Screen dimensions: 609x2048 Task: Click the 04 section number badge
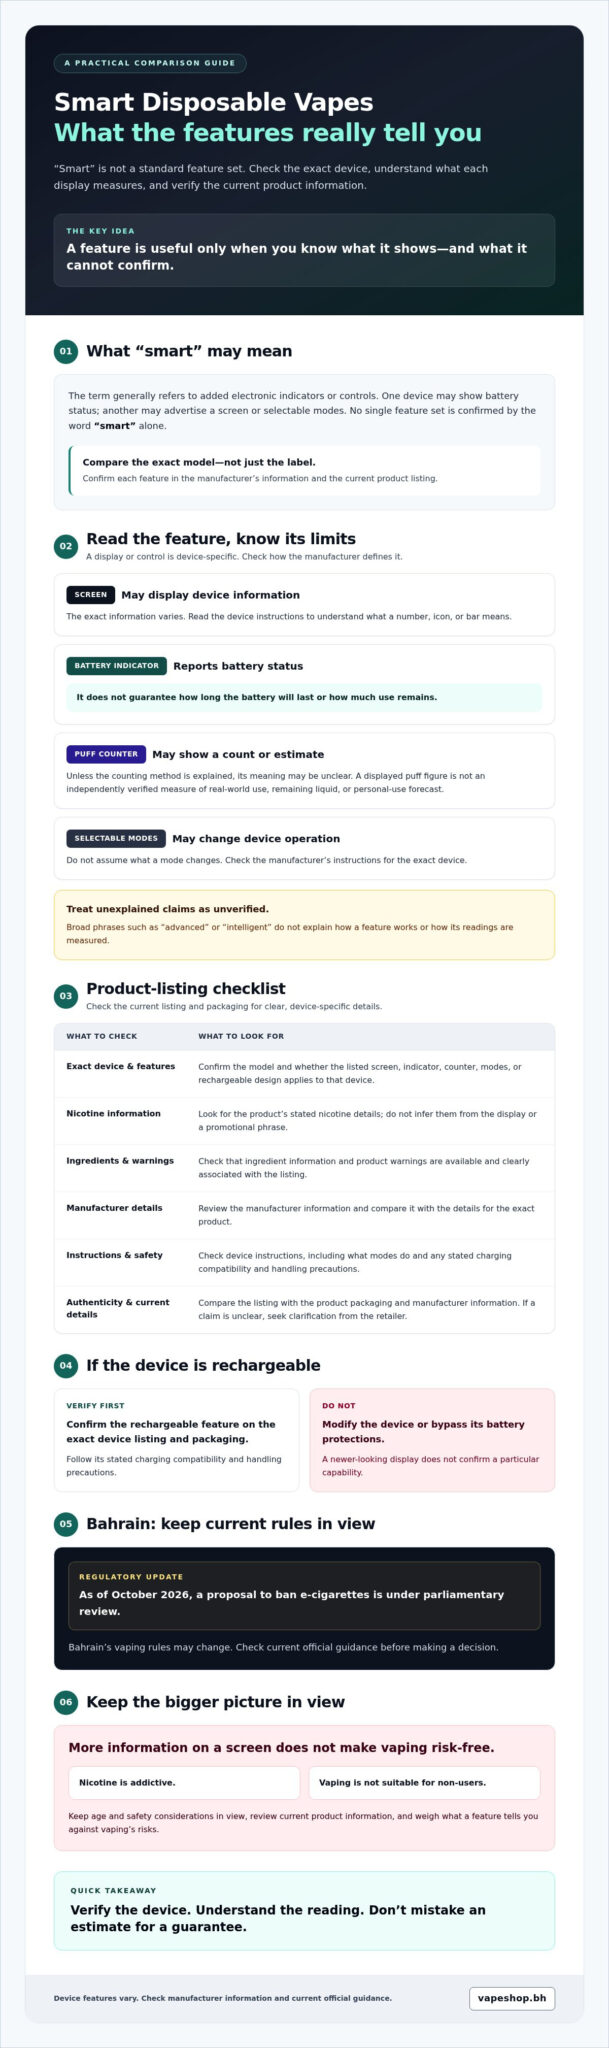click(65, 1365)
